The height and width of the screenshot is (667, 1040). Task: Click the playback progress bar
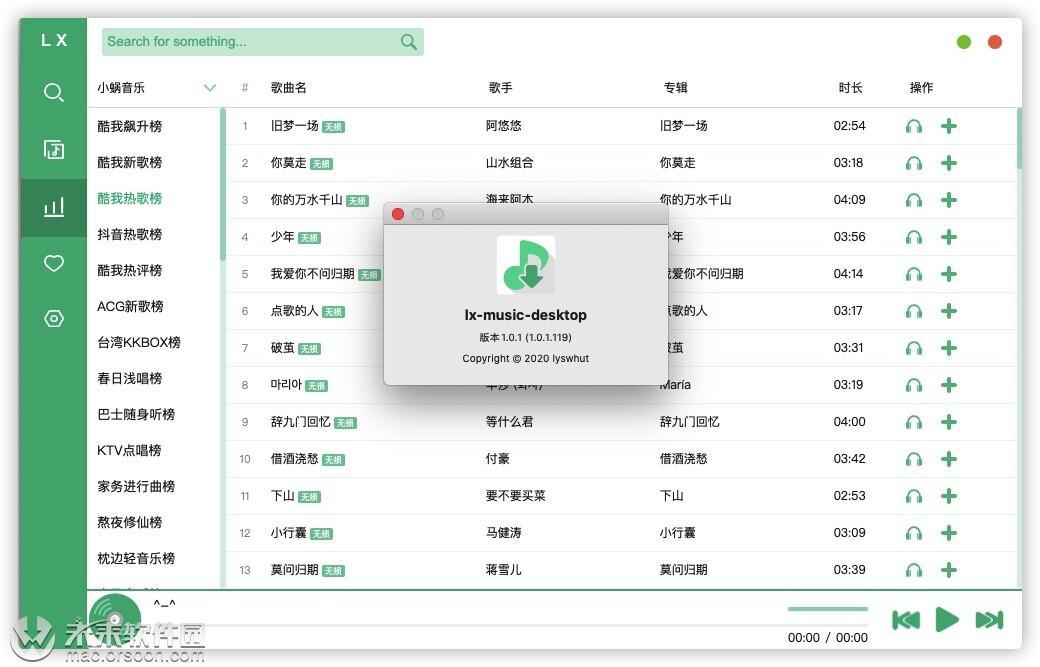(826, 608)
